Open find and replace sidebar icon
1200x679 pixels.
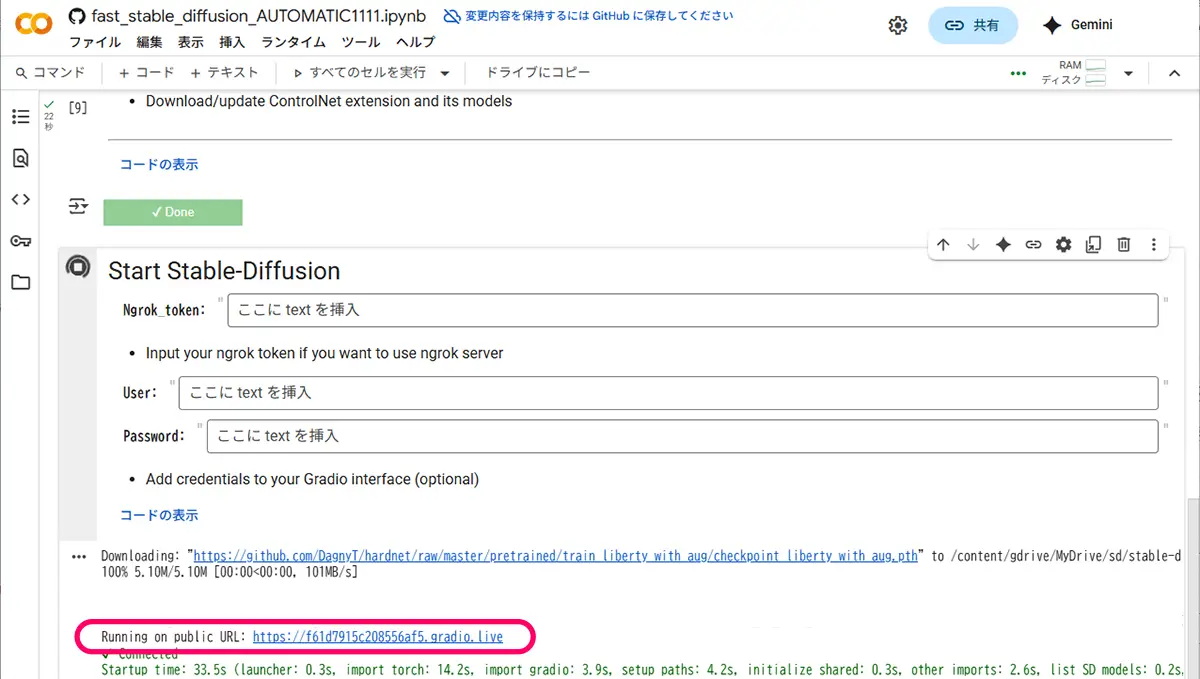21,158
